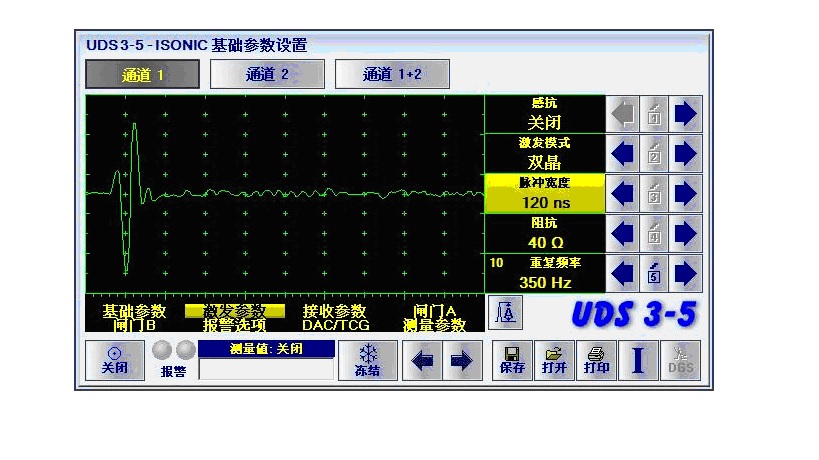The width and height of the screenshot is (819, 460).
Task: Click the blue I info button
Action: coord(638,360)
